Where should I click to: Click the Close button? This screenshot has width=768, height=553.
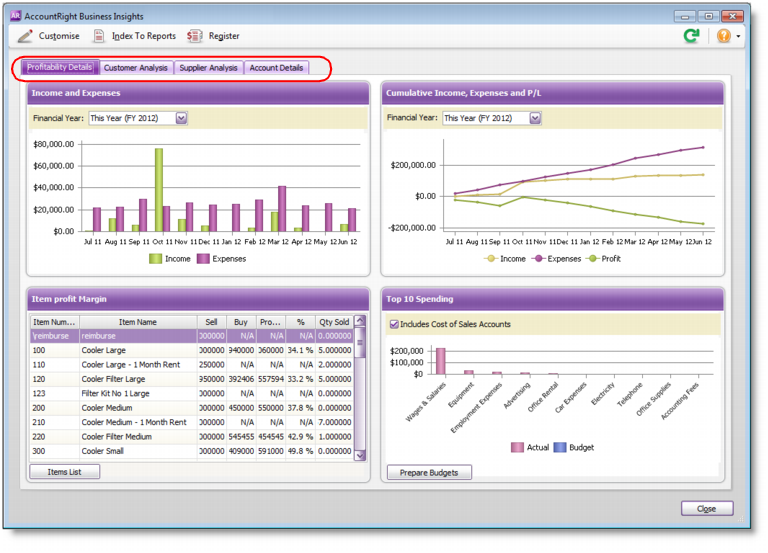(707, 508)
